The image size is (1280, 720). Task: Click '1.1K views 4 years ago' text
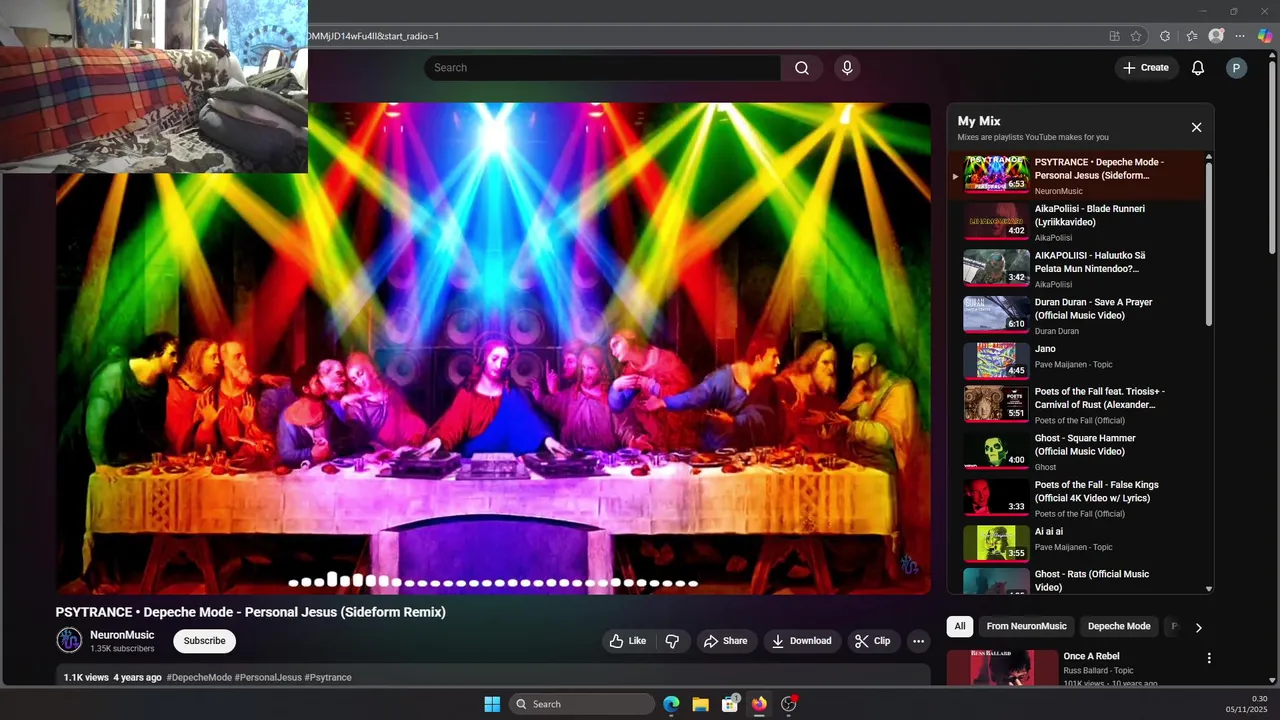(x=112, y=677)
